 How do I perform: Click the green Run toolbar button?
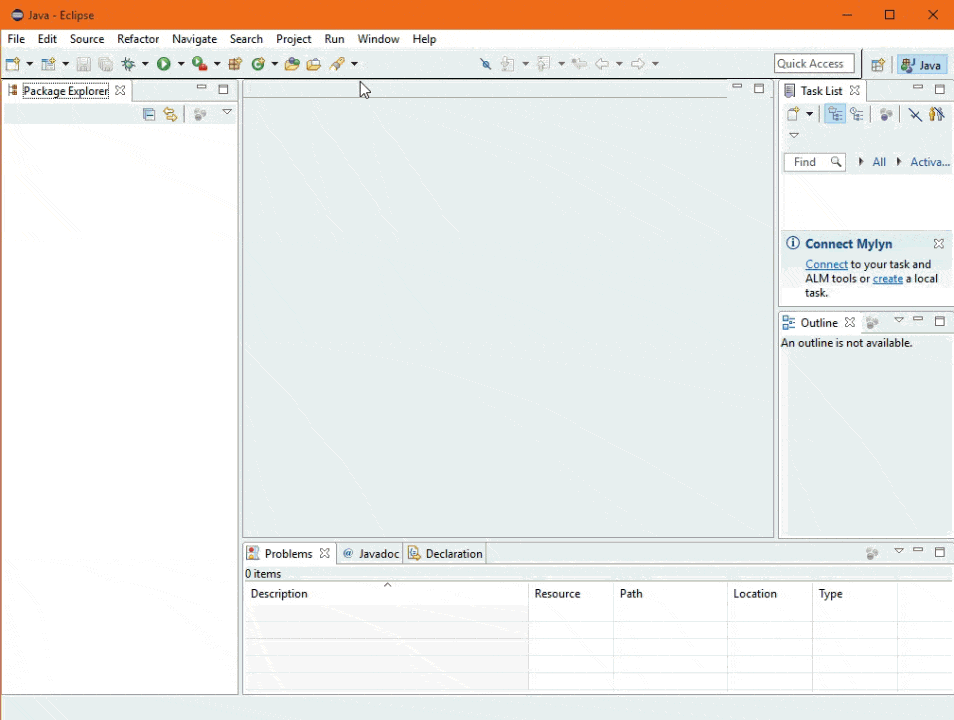[164, 64]
